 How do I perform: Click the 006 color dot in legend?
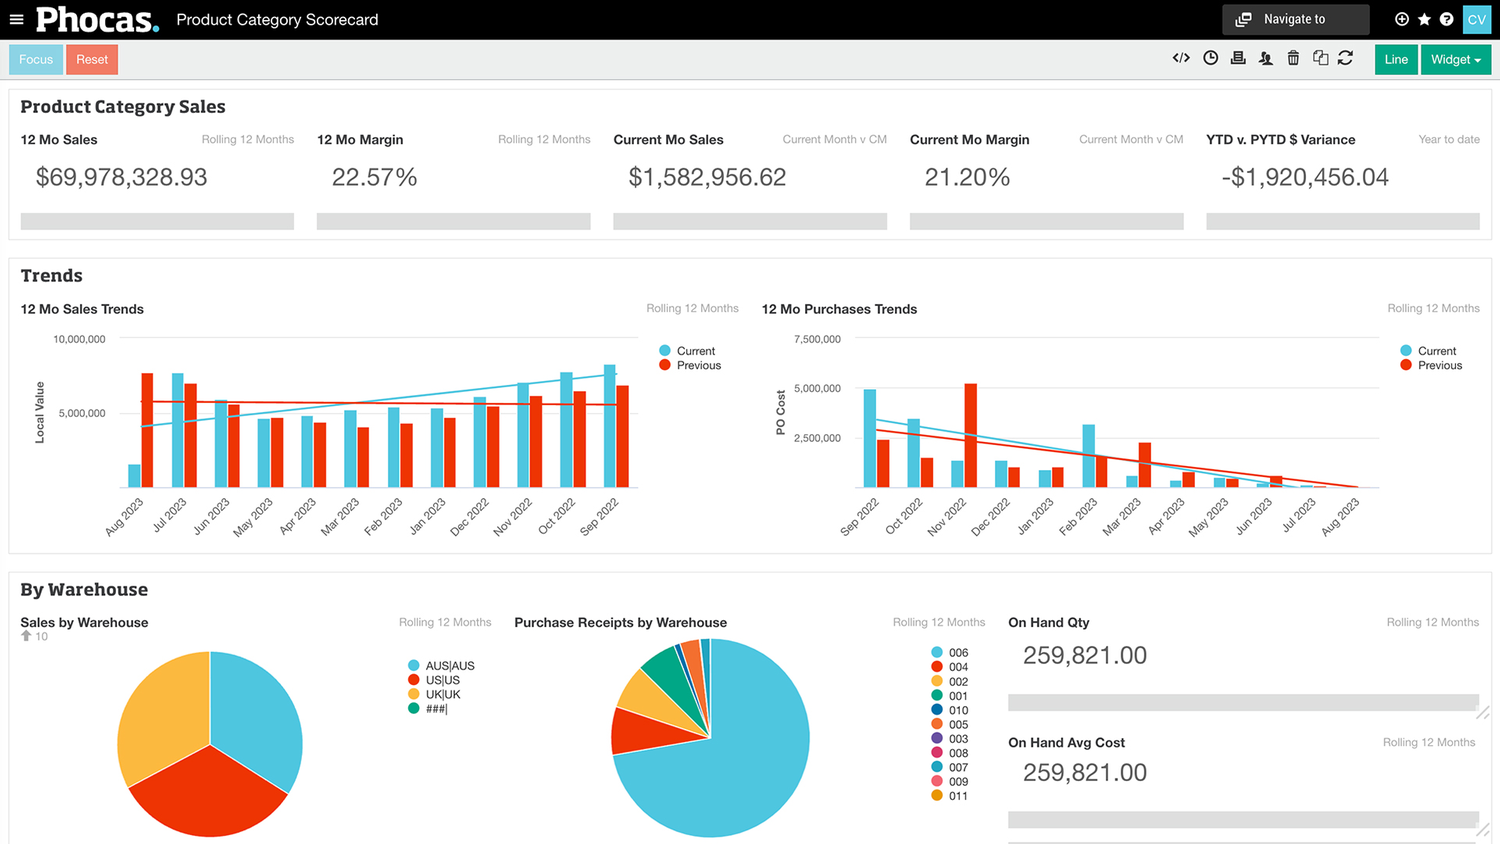937,652
